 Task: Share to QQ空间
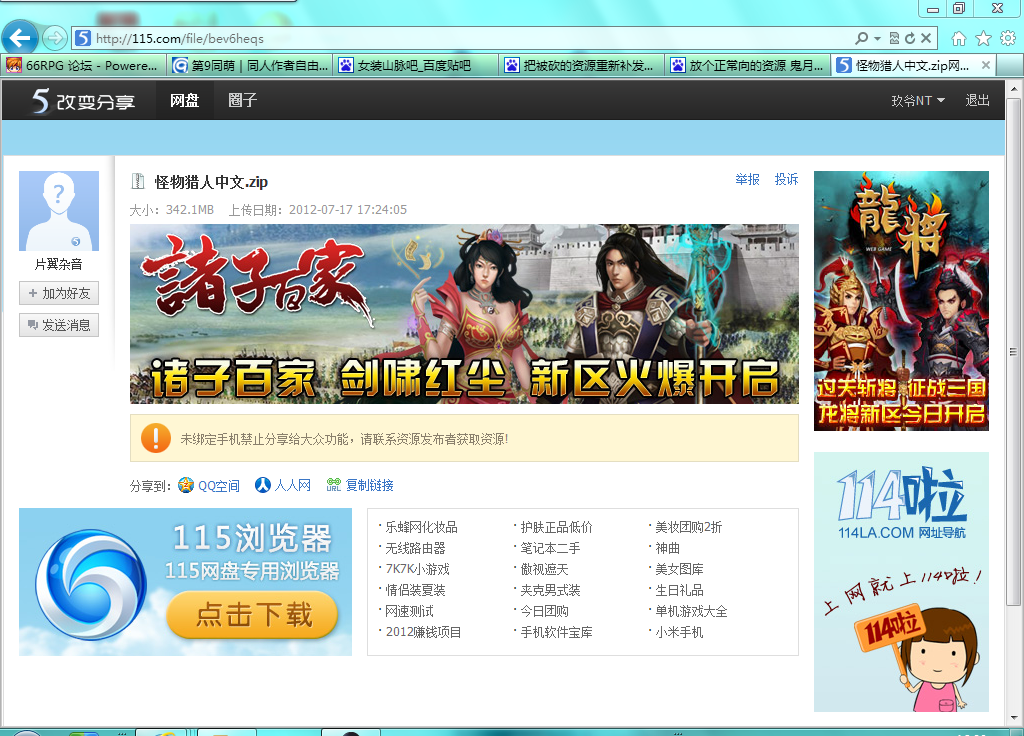click(x=209, y=485)
